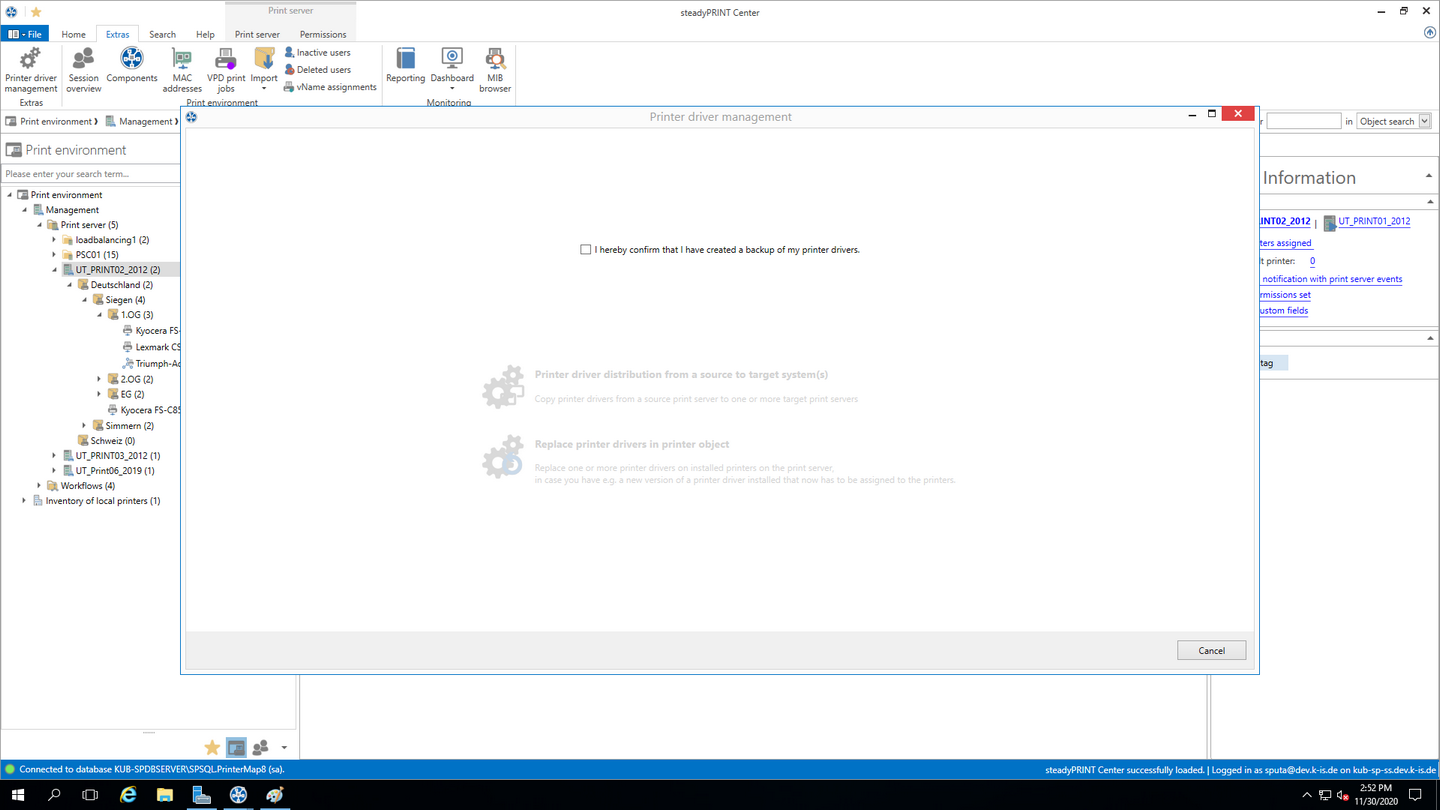Launch the MIB browser
Viewport: 1440px width, 810px height.
[x=495, y=68]
